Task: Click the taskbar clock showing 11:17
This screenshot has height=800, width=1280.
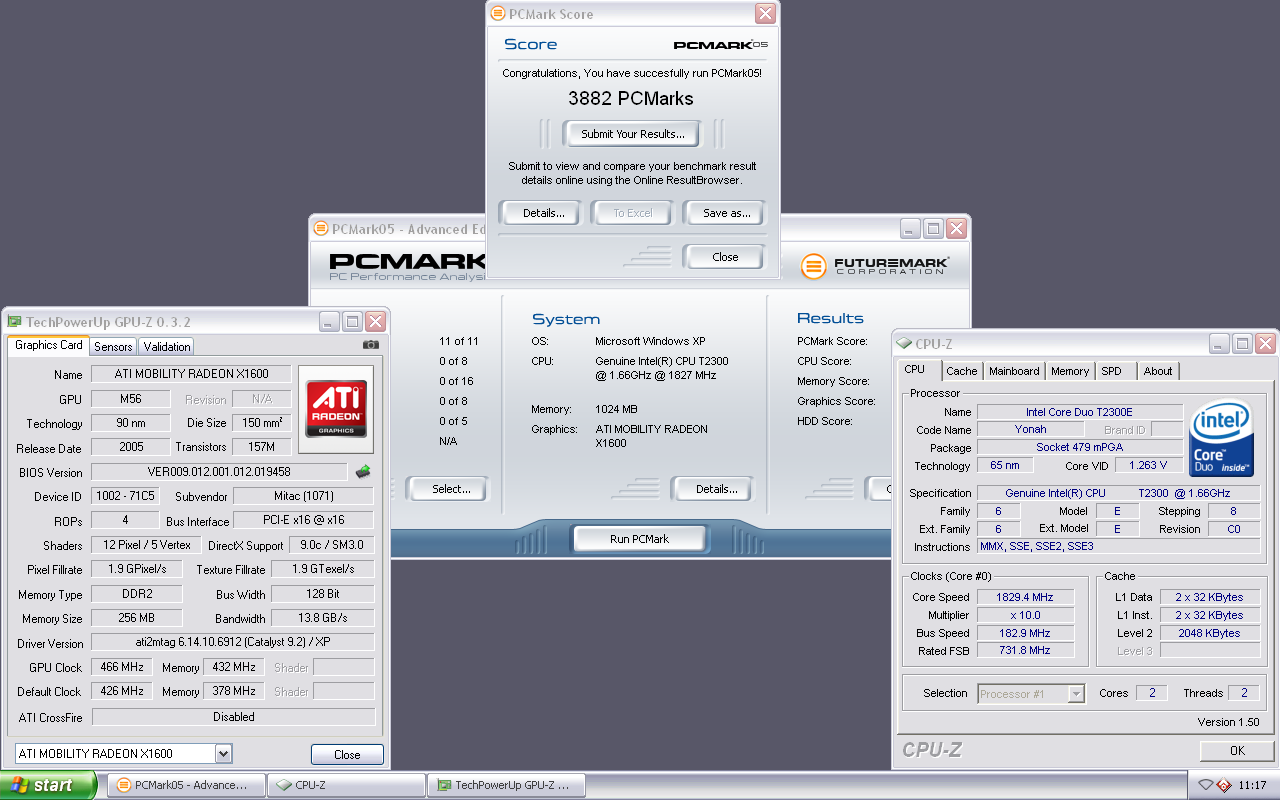Action: coord(1252,785)
